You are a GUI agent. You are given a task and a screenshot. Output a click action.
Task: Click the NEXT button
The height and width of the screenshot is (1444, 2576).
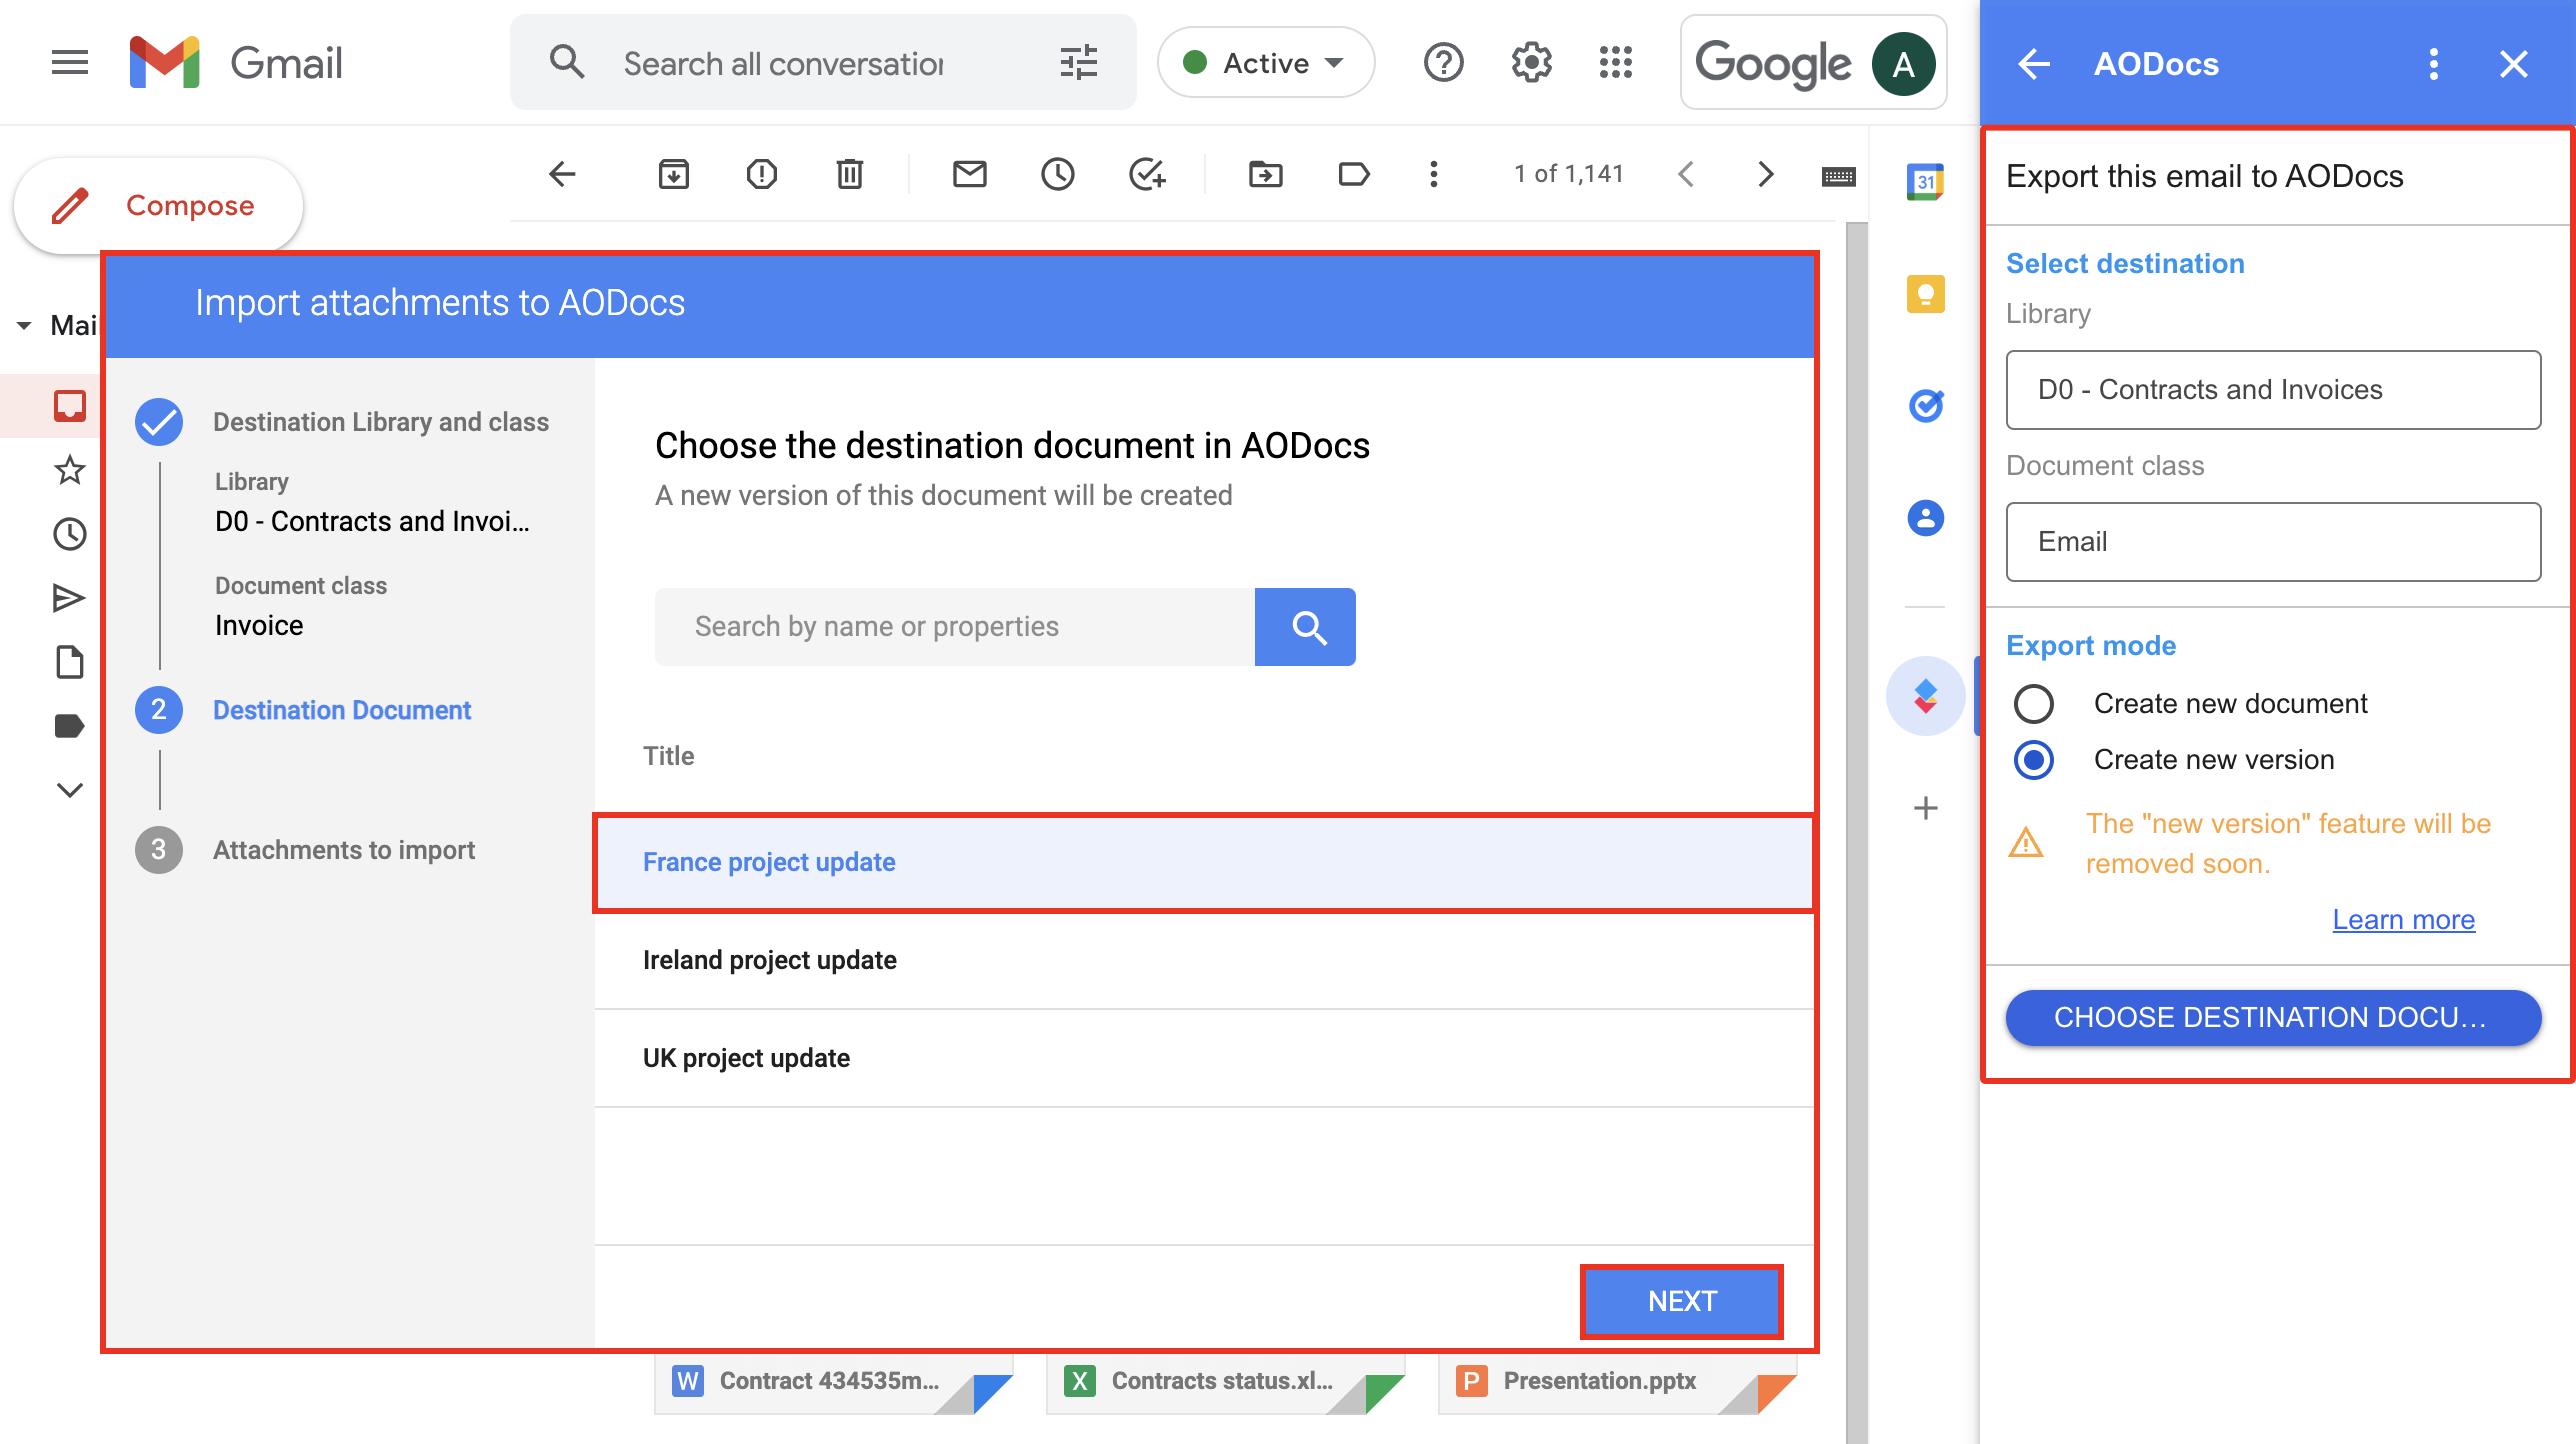pyautogui.click(x=1681, y=1301)
